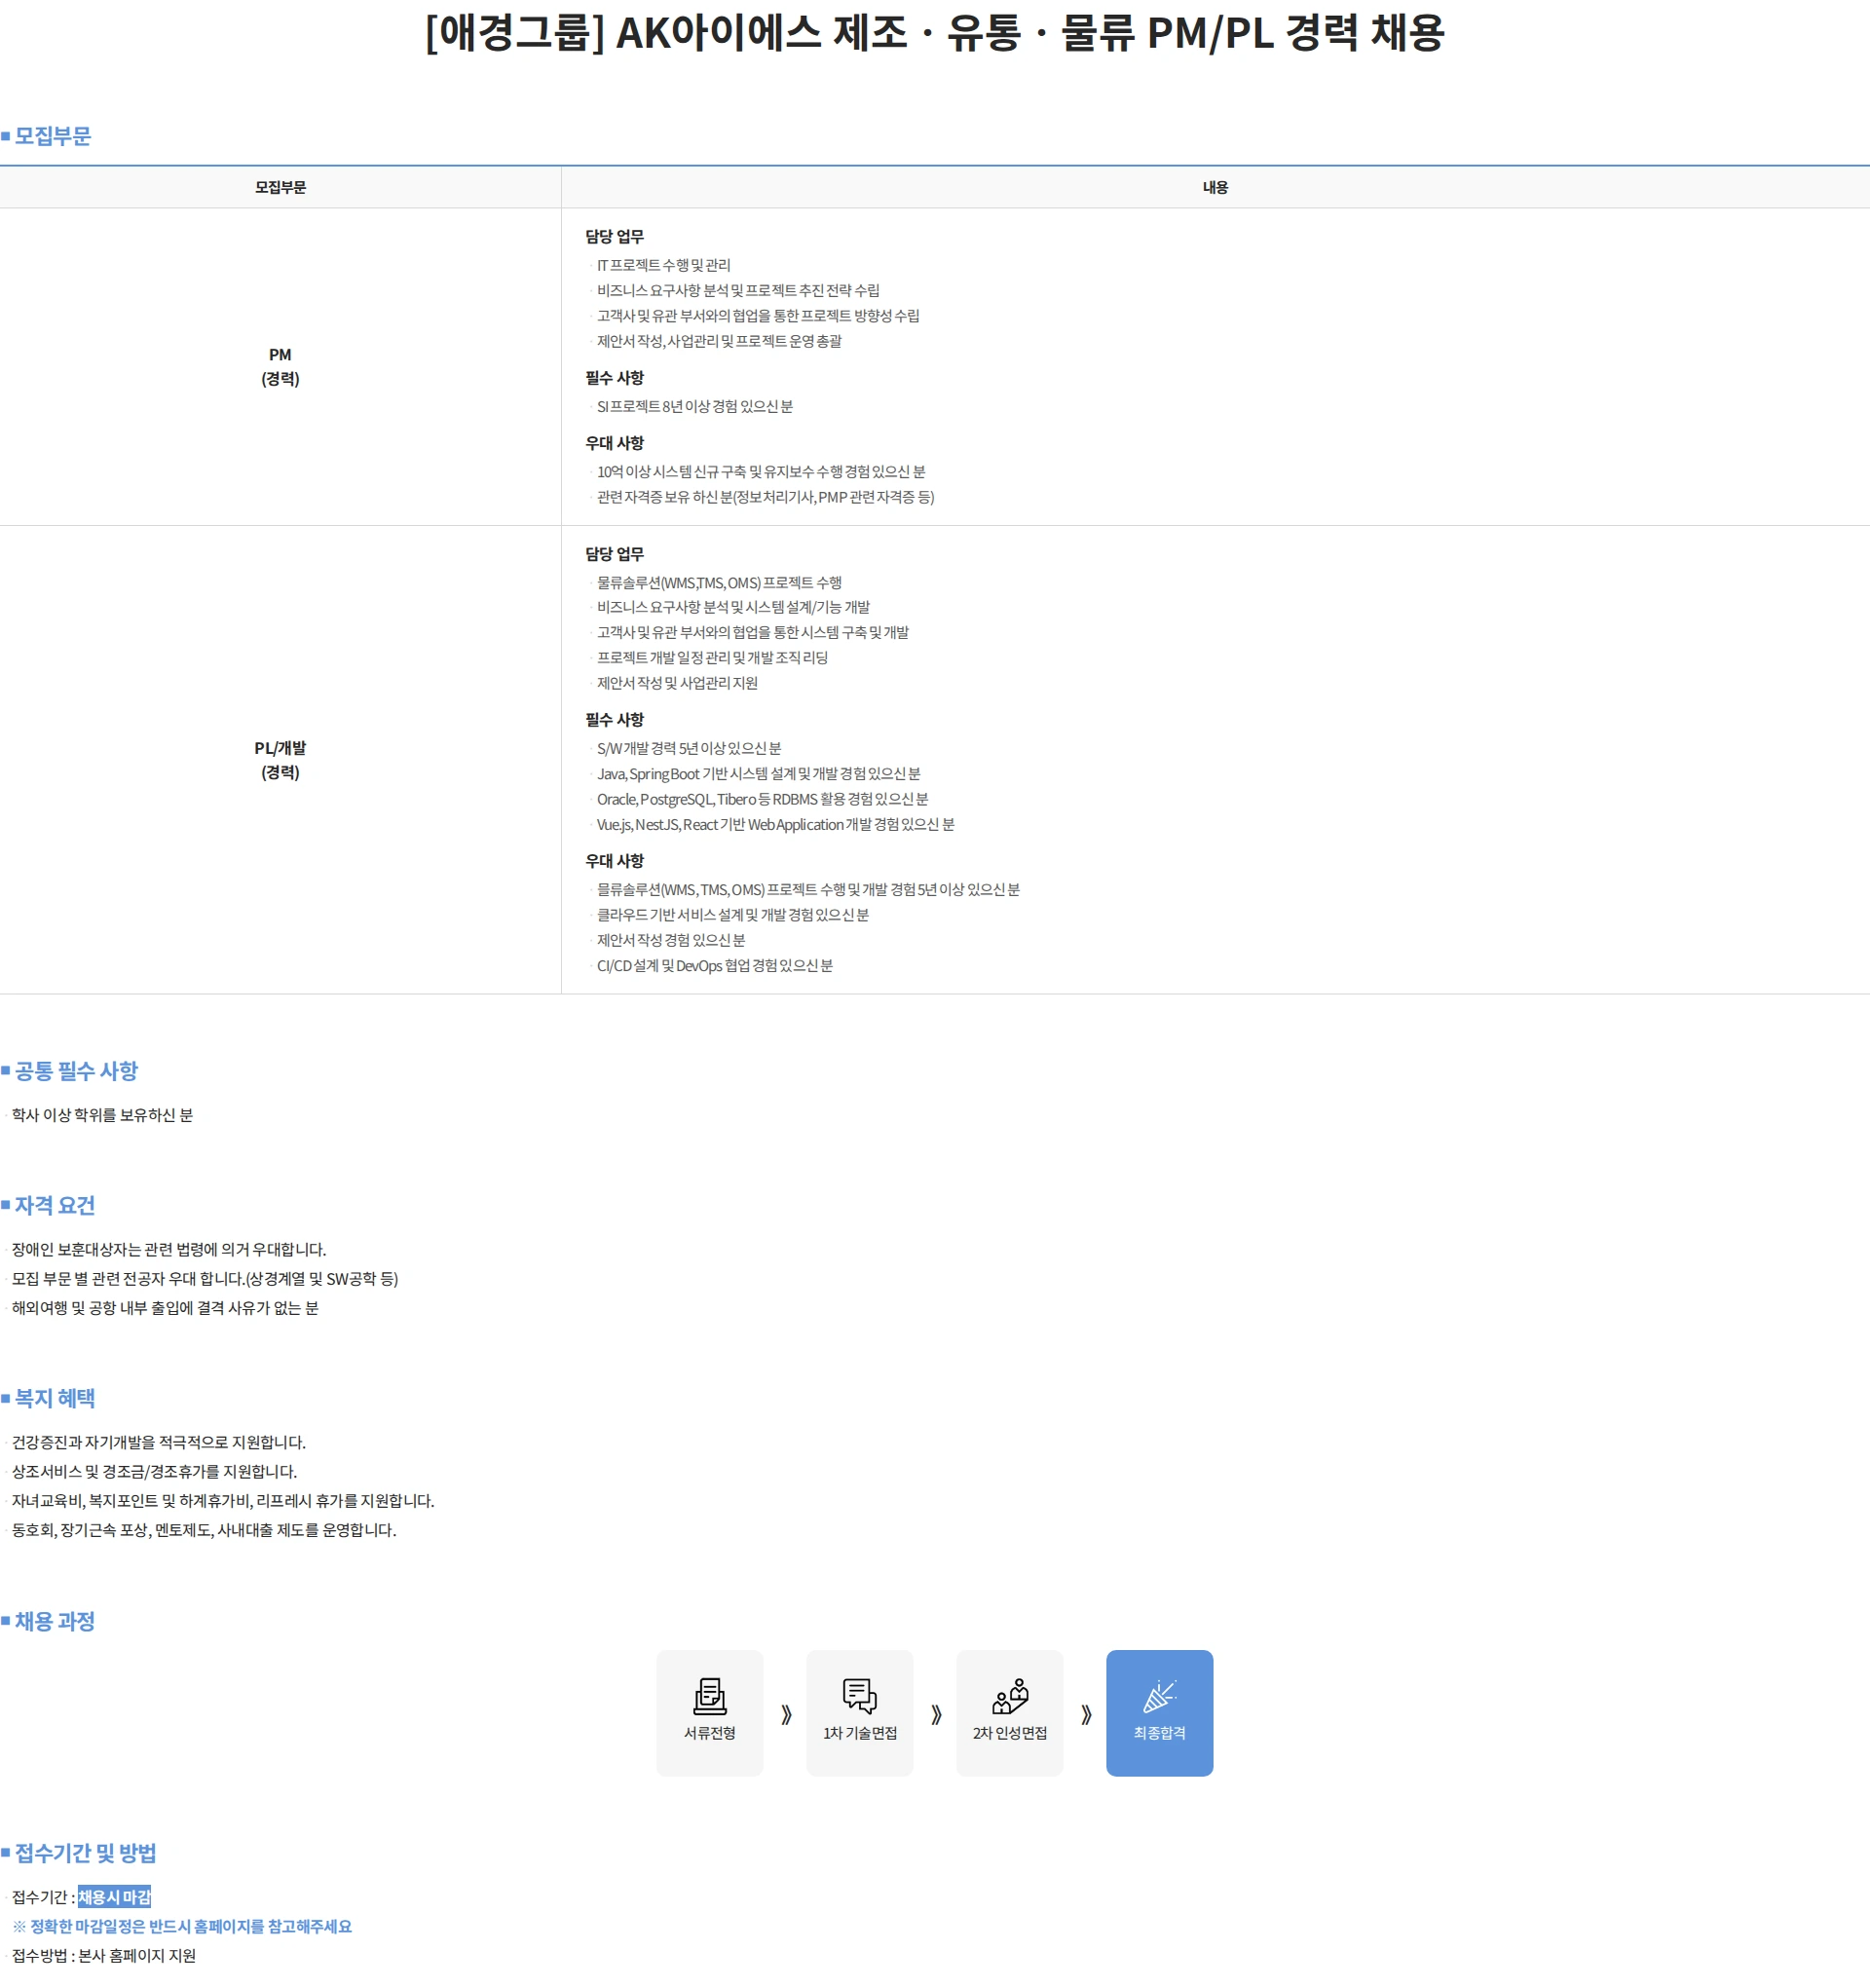Click 'SI 프로젝트 8년 이상 경험 있으신 분'
Screen dimensions: 1870x1988
pos(694,406)
